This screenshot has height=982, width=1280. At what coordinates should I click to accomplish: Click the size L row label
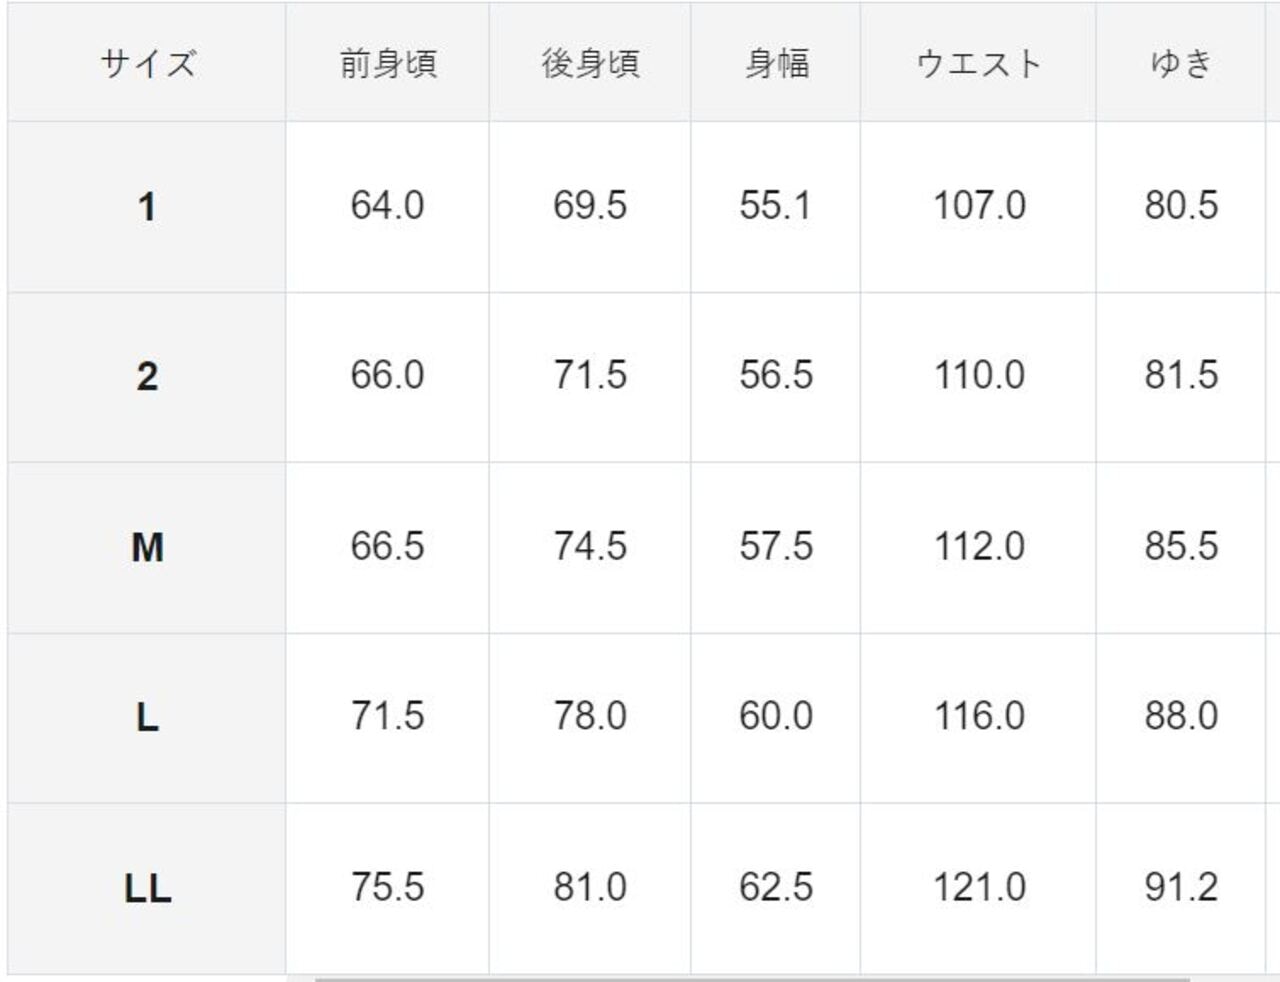147,717
